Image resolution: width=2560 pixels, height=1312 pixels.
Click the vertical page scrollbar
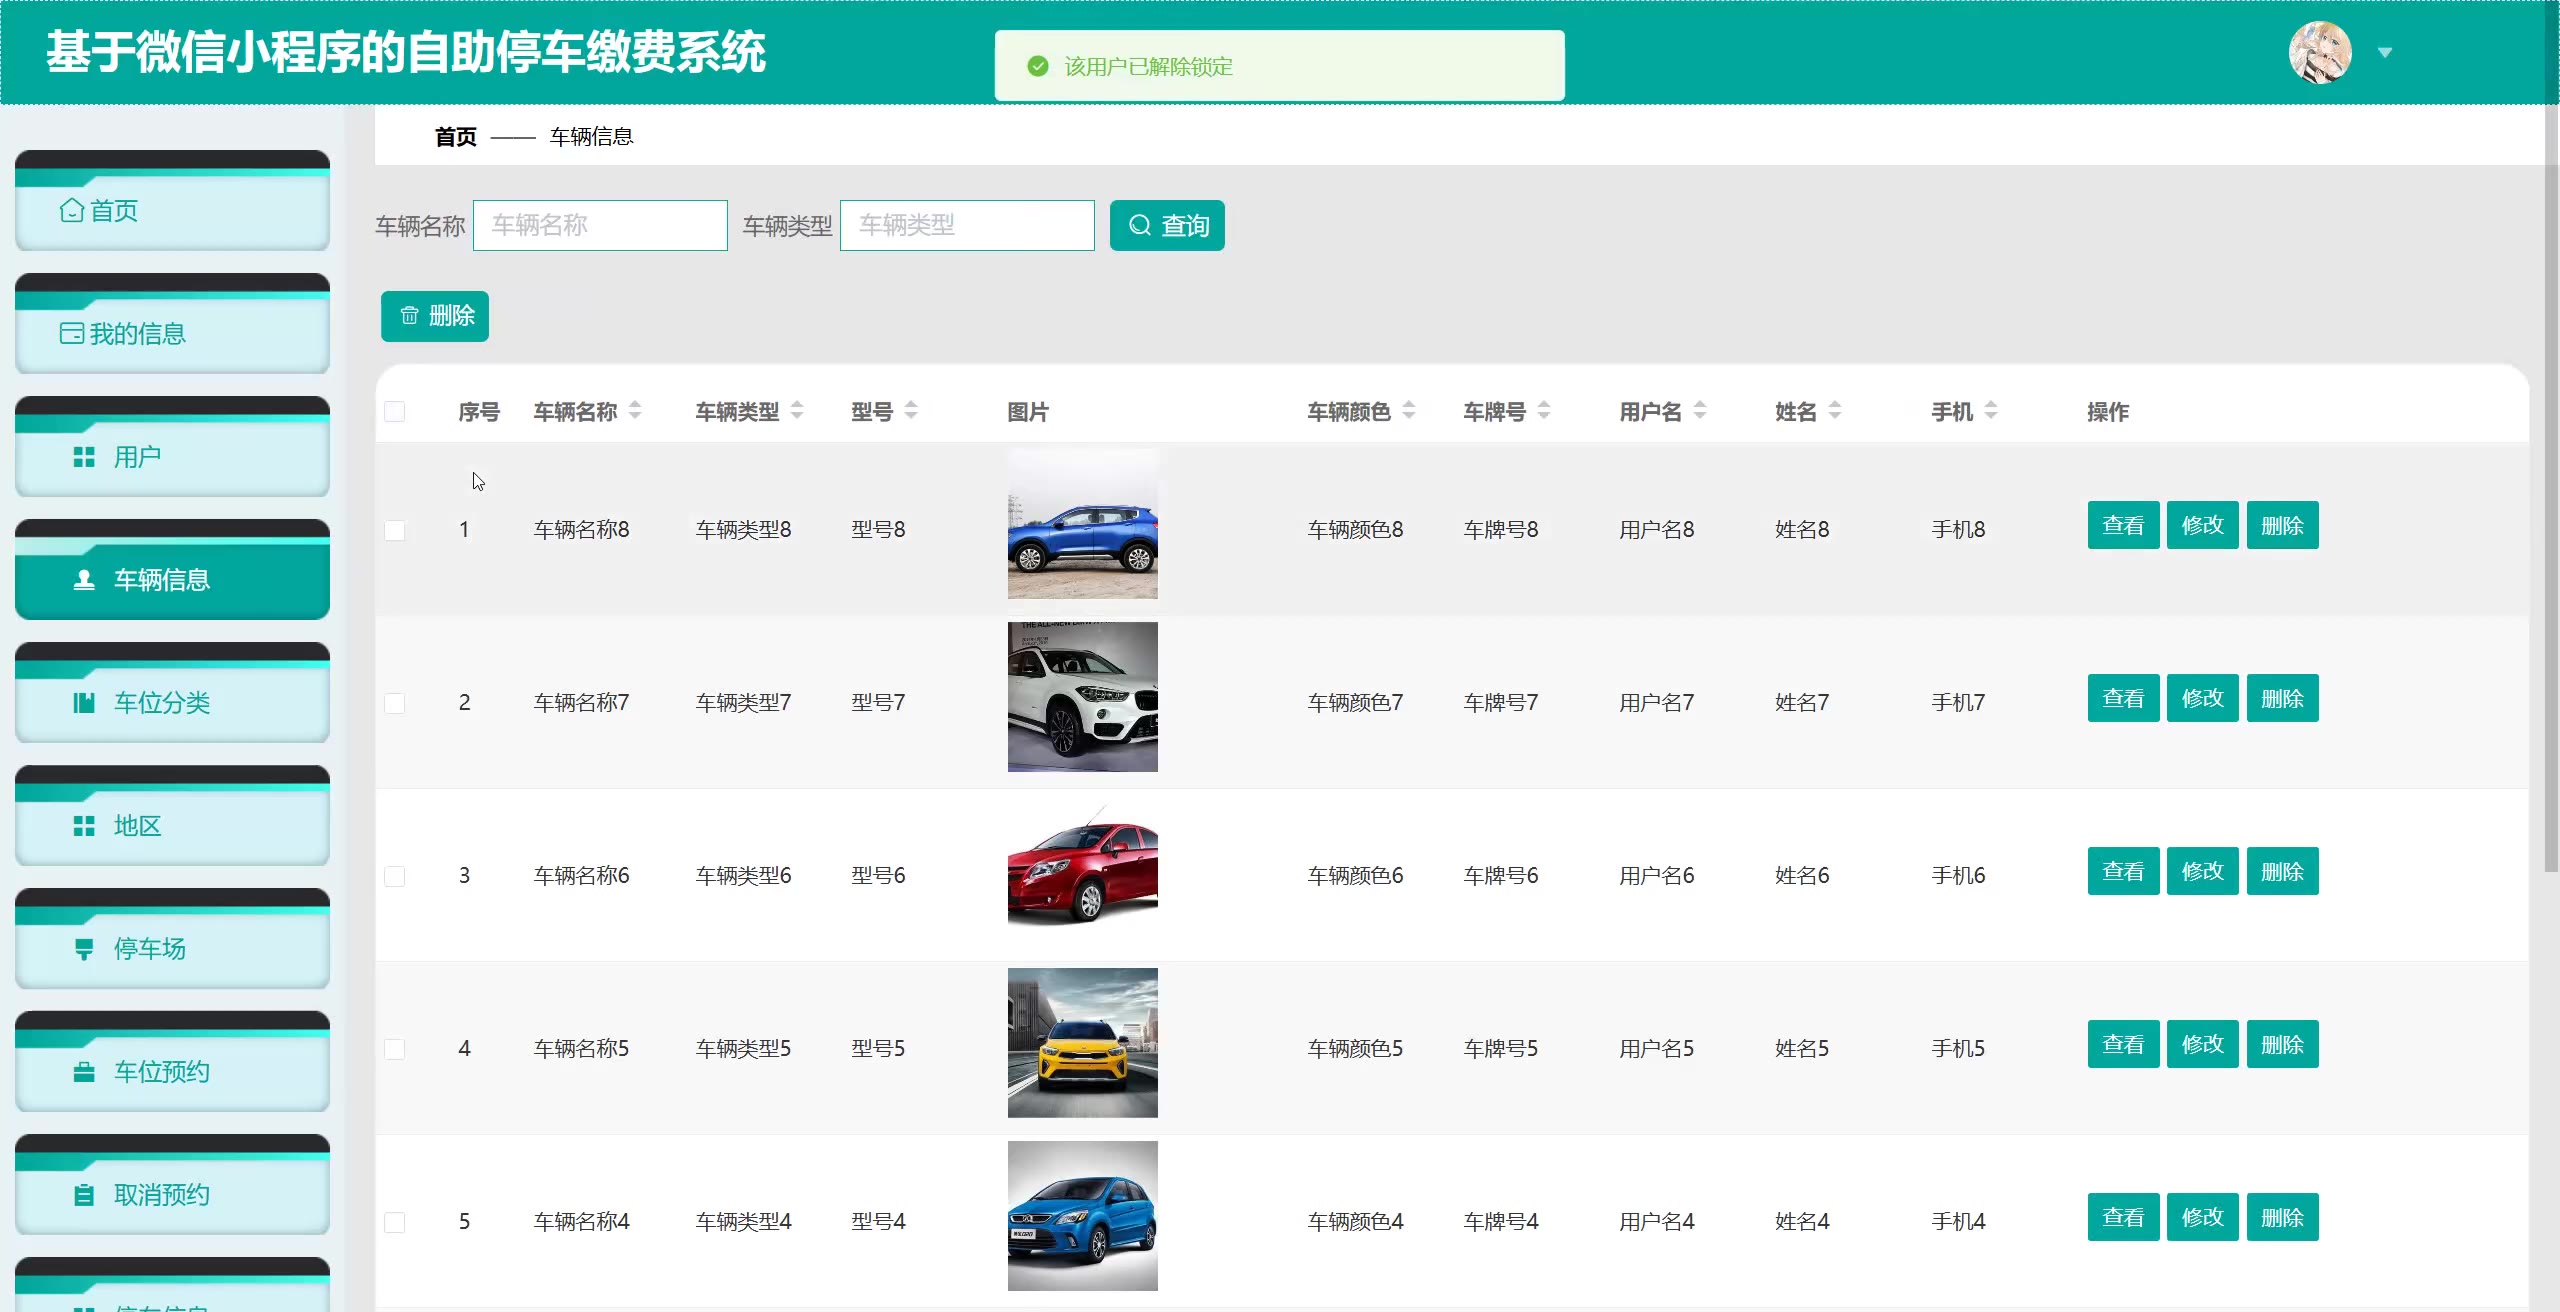pos(2551,500)
